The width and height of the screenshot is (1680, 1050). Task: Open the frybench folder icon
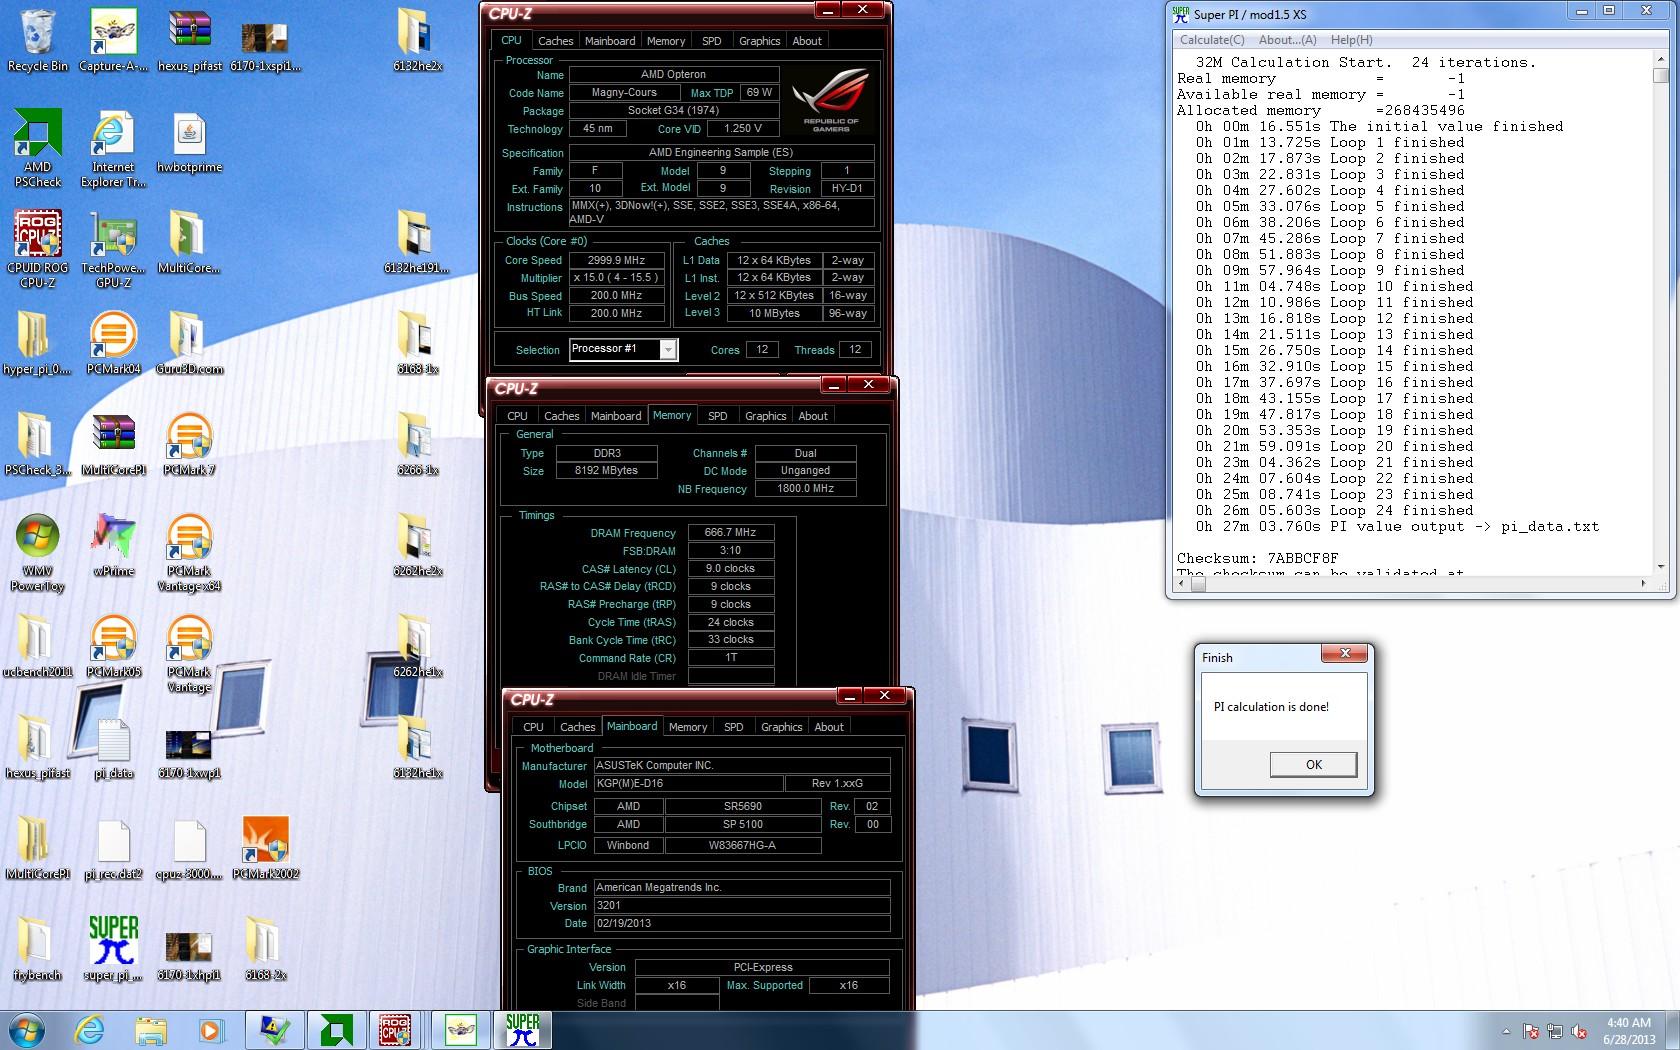[x=37, y=949]
